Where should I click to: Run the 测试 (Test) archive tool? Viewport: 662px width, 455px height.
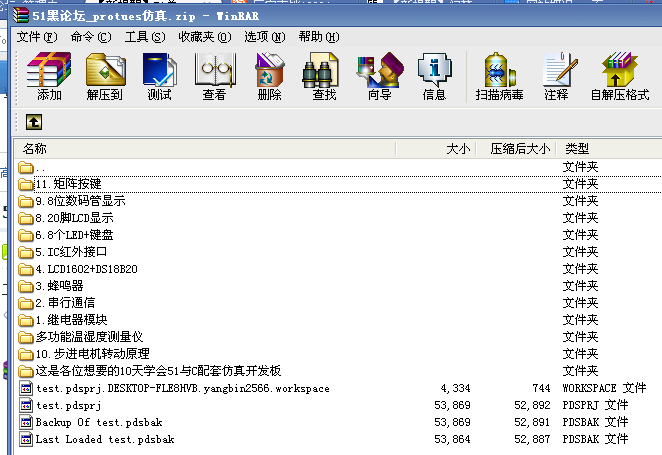click(x=159, y=76)
